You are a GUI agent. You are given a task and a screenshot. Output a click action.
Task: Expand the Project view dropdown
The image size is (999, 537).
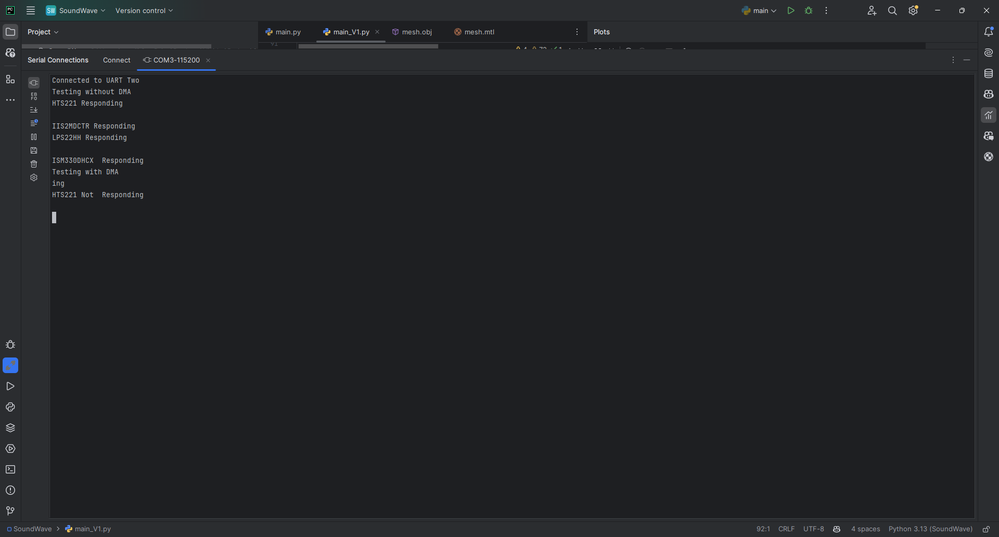point(43,32)
